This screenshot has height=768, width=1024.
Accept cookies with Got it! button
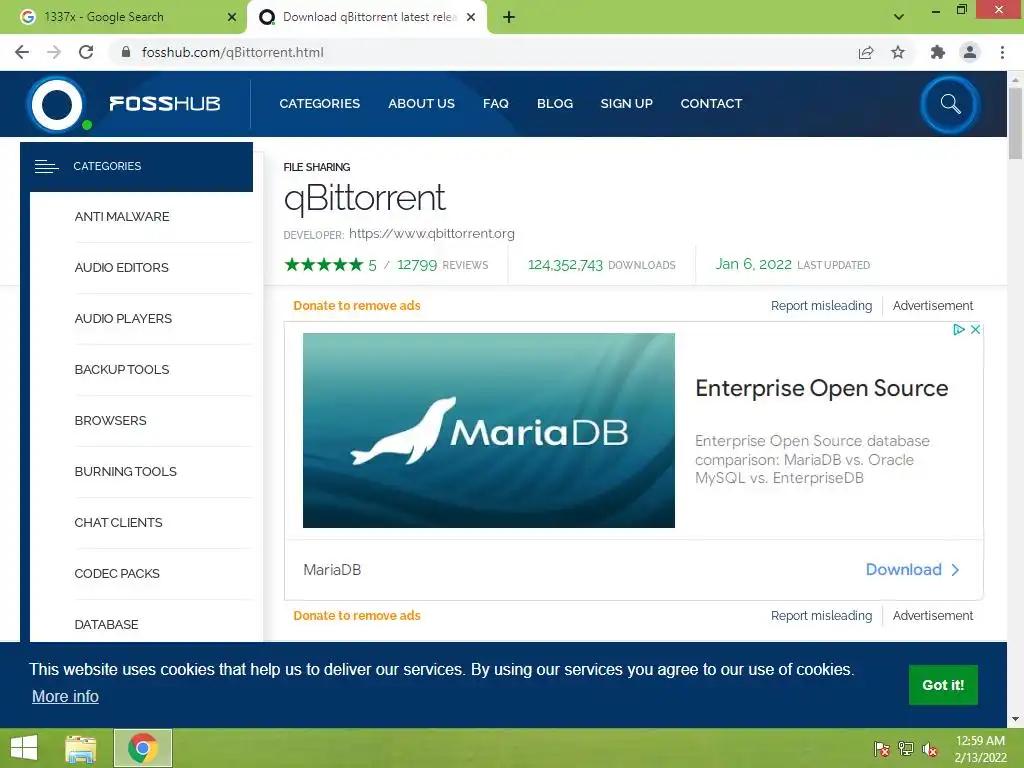point(943,685)
